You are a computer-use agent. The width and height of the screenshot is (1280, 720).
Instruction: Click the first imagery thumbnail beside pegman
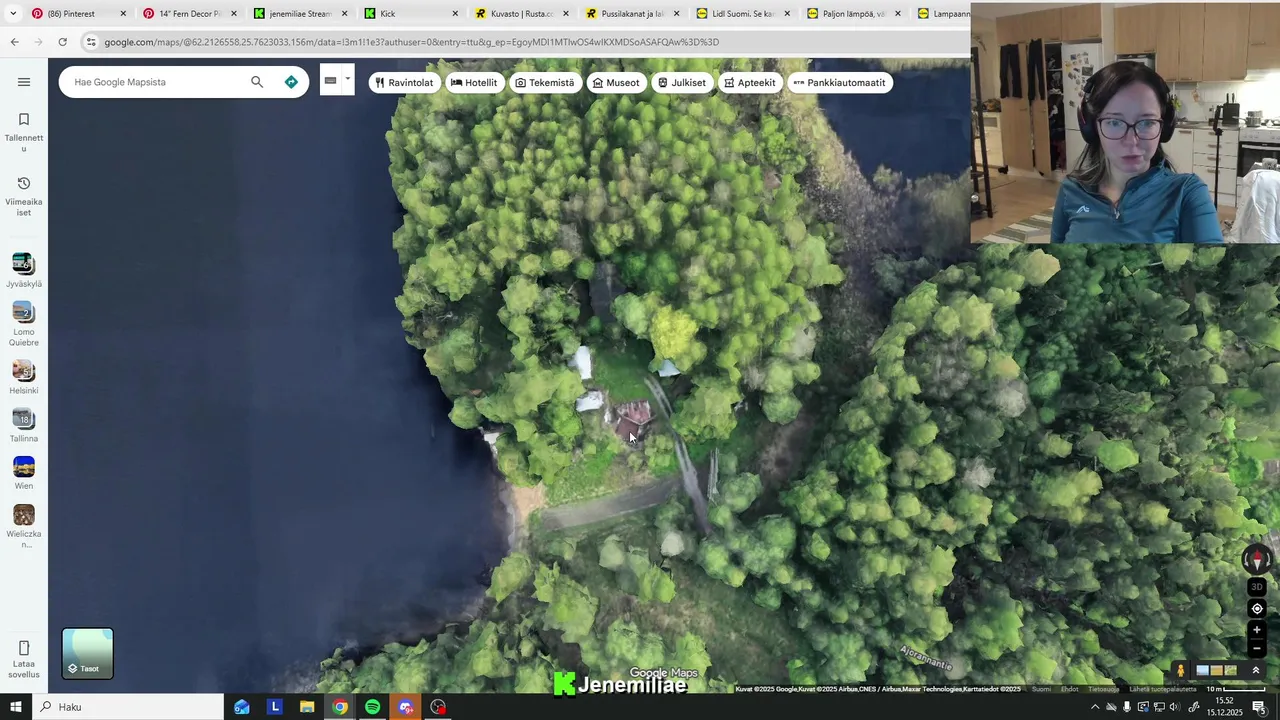pos(1203,671)
